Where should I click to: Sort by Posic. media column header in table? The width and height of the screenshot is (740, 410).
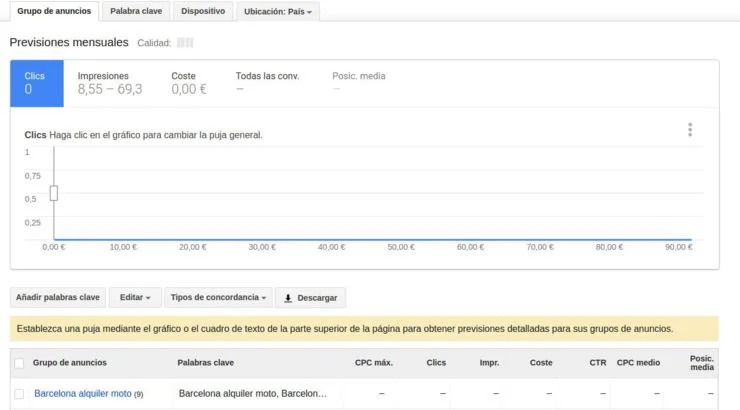(702, 363)
